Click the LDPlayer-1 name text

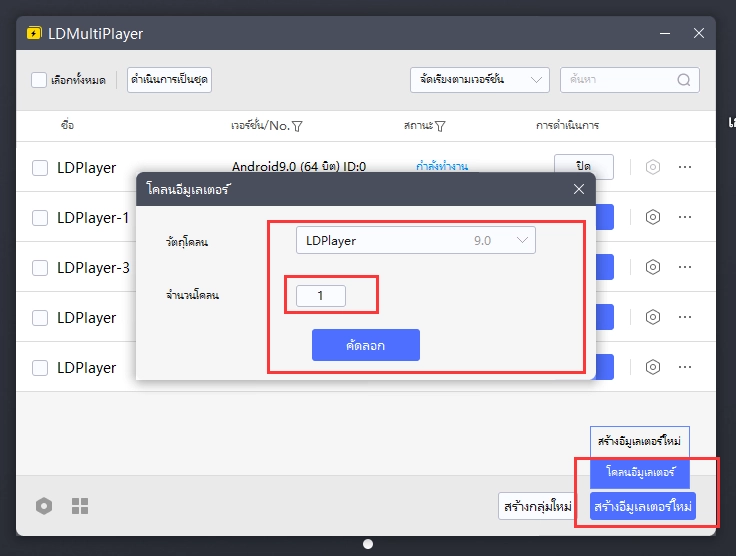pos(93,218)
